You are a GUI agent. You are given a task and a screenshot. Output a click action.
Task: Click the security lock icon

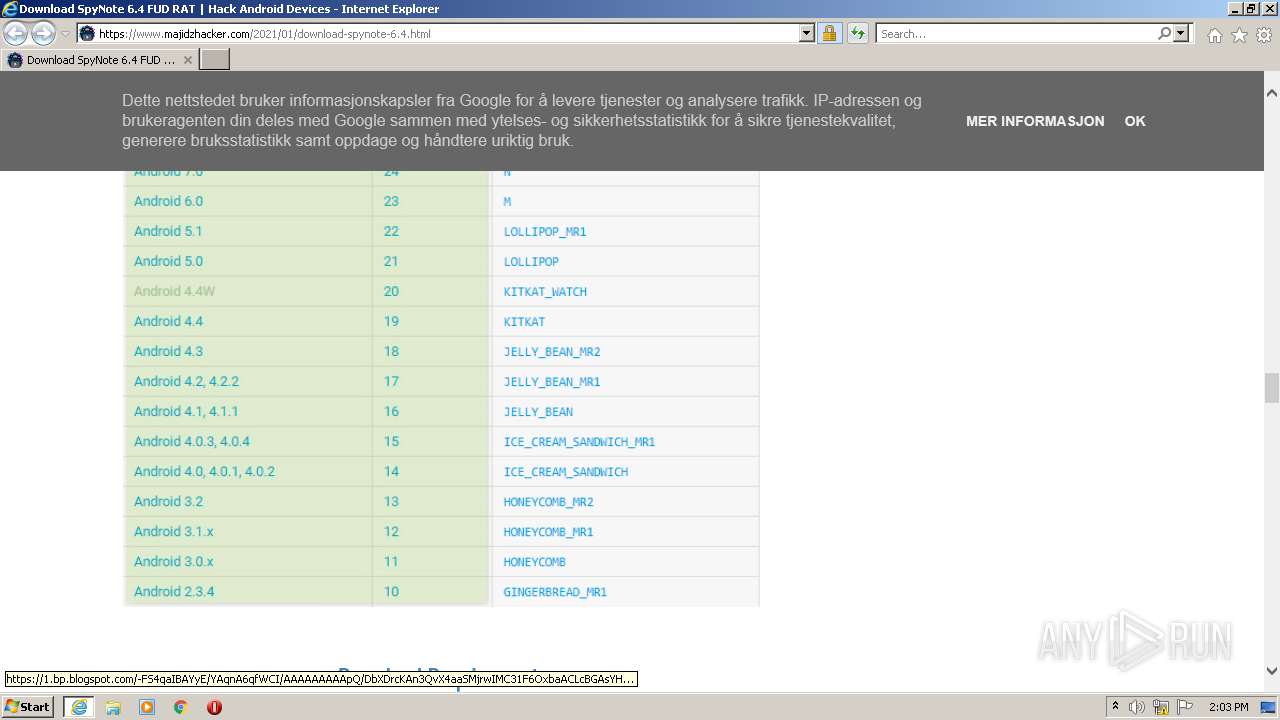pyautogui.click(x=829, y=33)
